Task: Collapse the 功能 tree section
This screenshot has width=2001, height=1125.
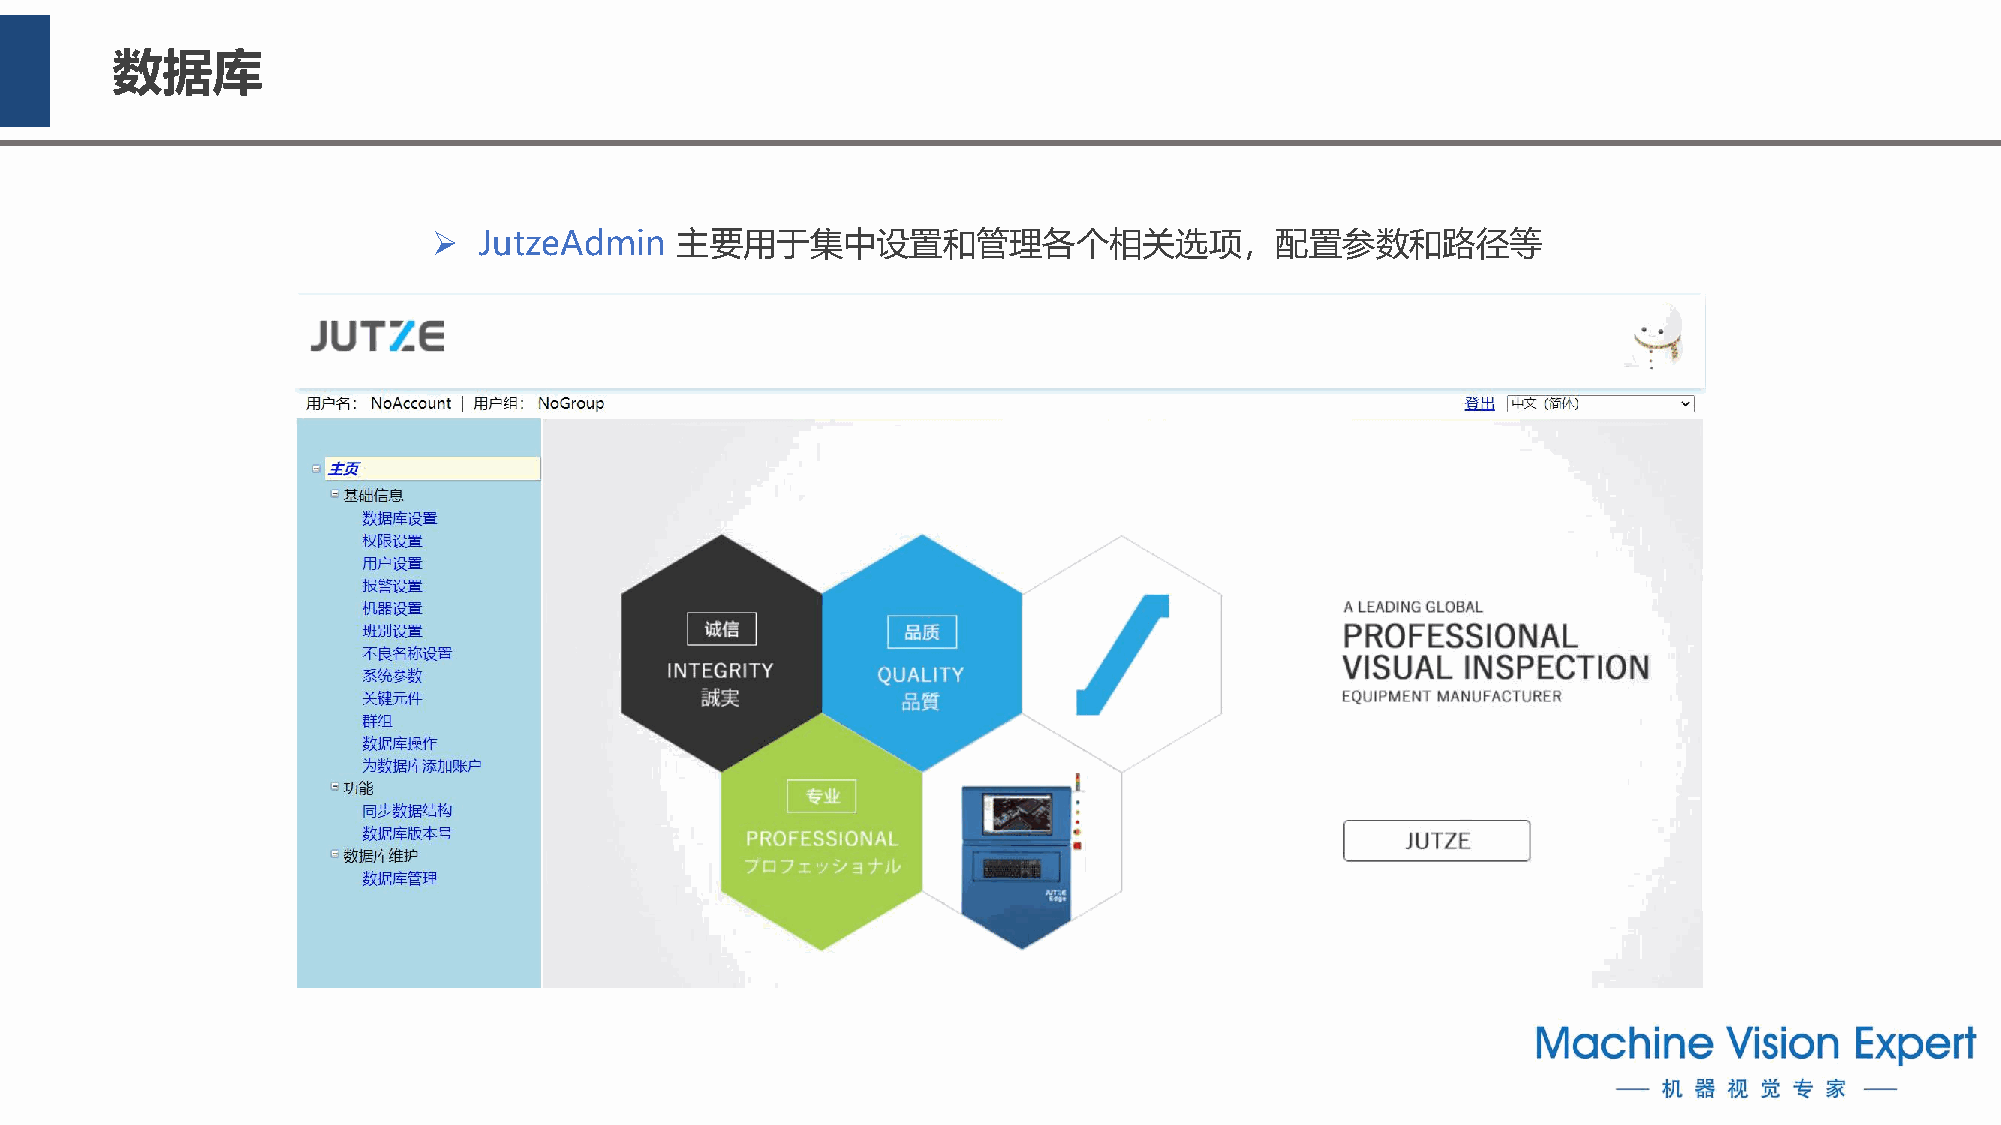Action: (335, 788)
